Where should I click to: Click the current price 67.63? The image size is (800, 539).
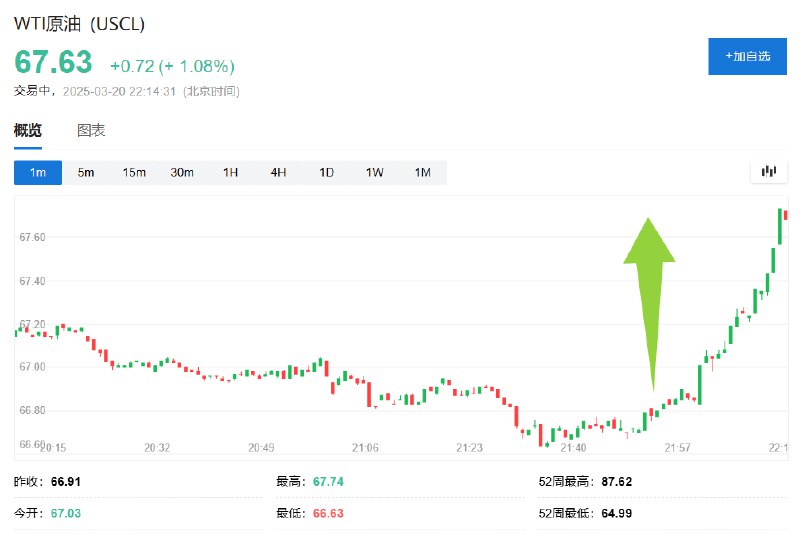[x=53, y=62]
